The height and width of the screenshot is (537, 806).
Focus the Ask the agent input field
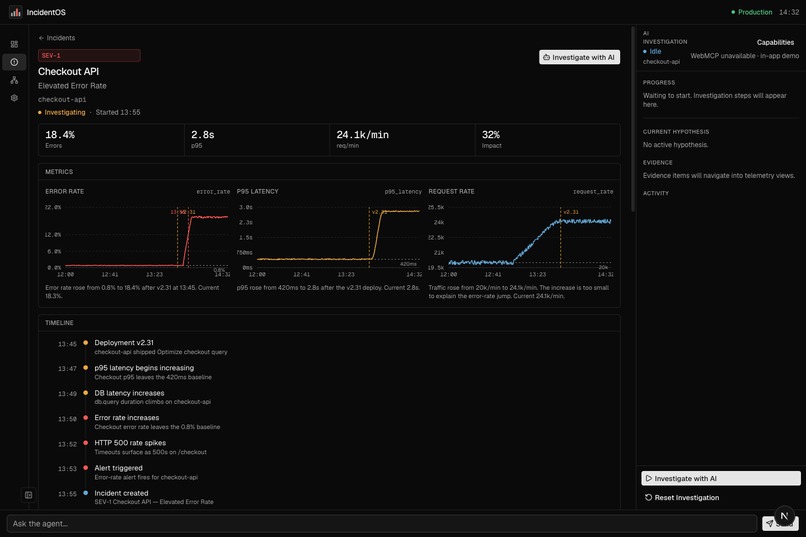click(381, 524)
